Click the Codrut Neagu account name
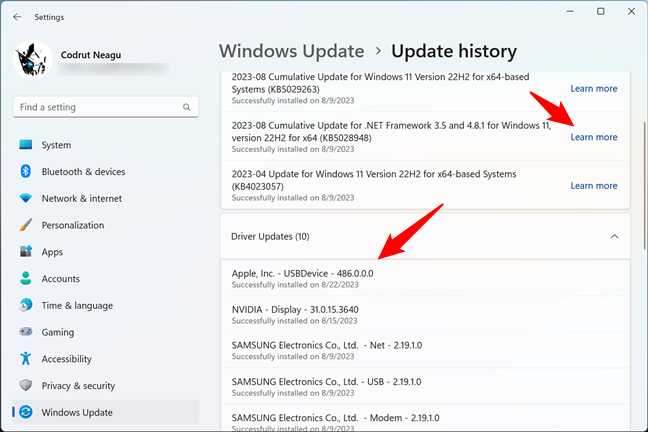Screen dimensions: 648x432 91,55
